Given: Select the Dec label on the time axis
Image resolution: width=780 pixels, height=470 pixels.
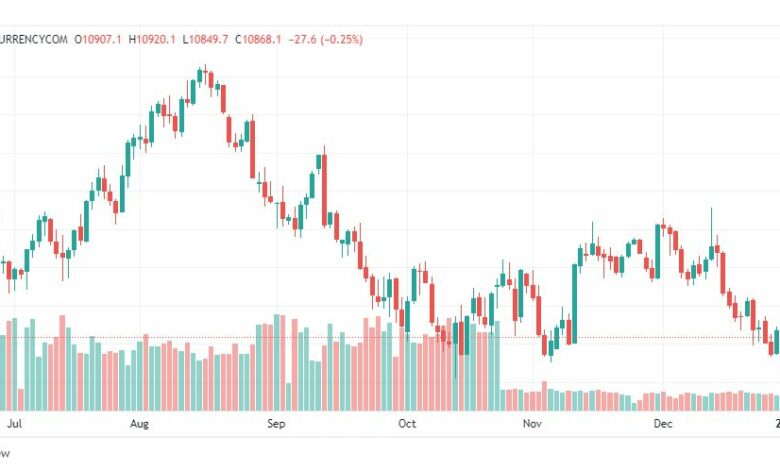Looking at the screenshot, I should click(x=663, y=424).
